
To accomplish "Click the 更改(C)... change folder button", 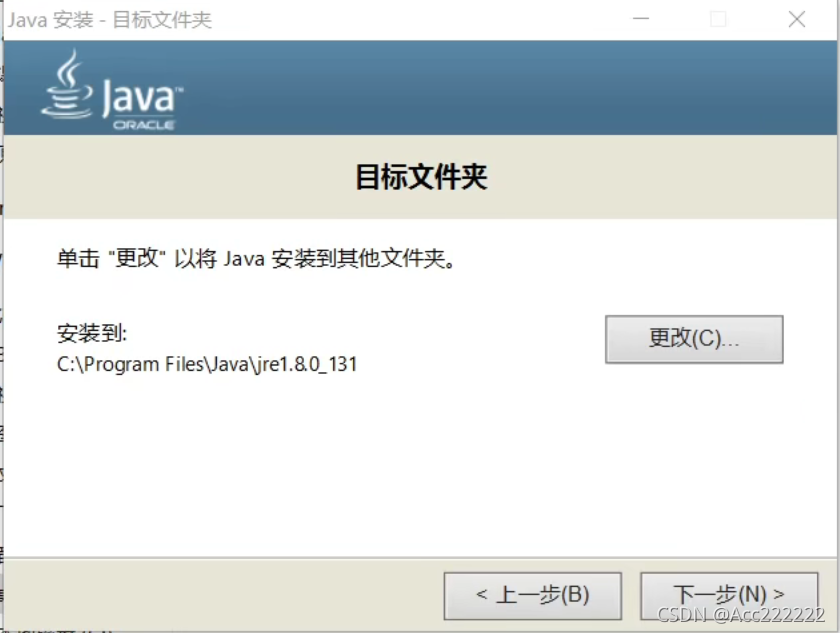I will [694, 340].
